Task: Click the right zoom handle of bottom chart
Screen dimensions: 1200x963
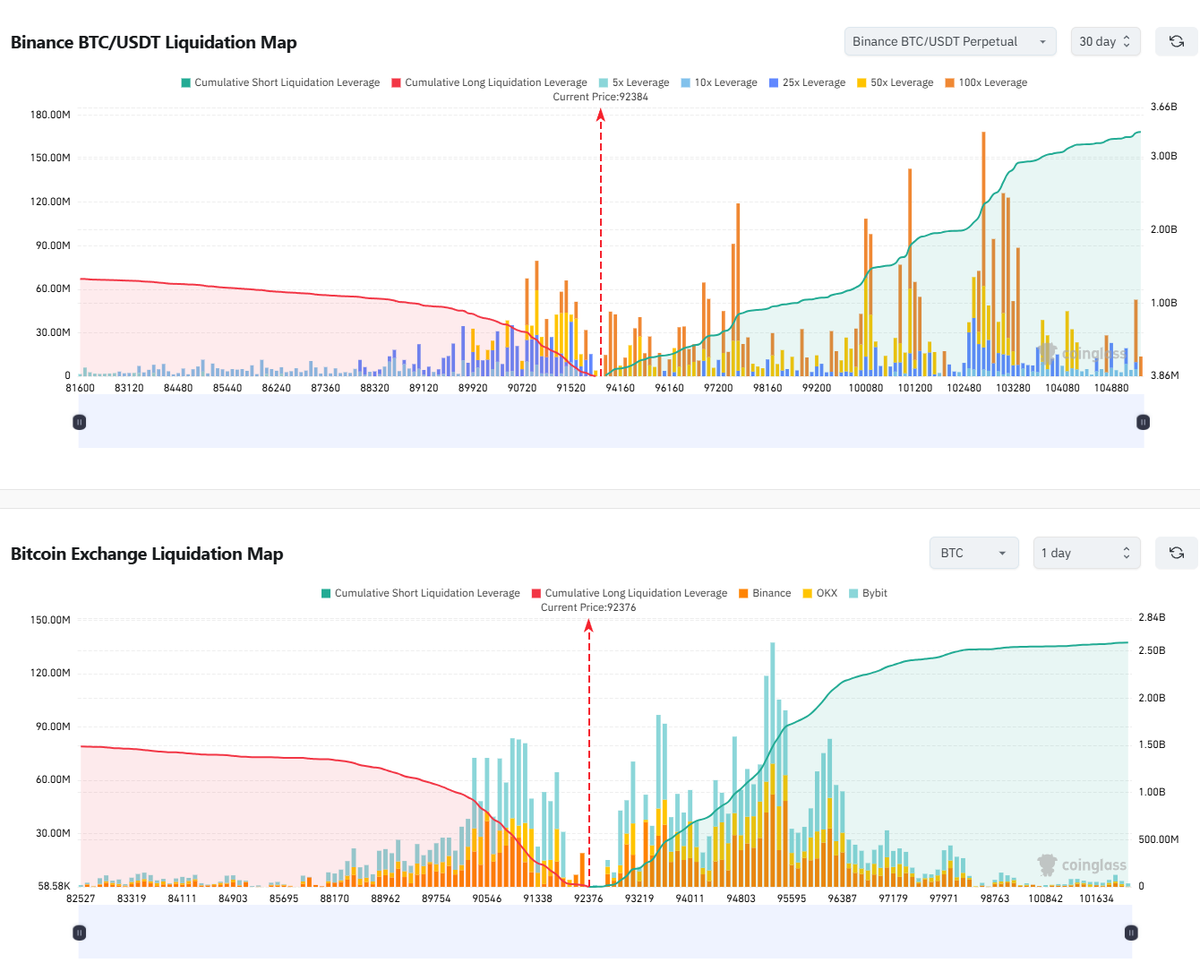Action: [1131, 932]
